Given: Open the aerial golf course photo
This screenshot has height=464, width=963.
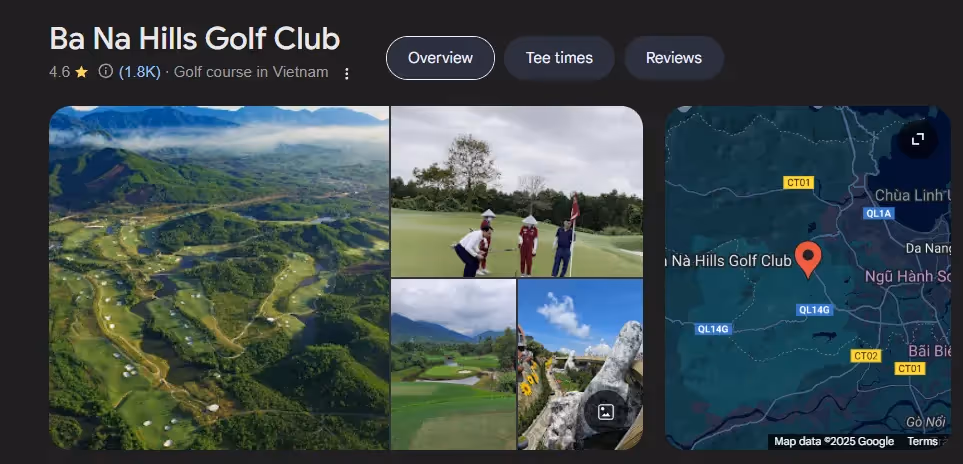Looking at the screenshot, I should [x=219, y=277].
